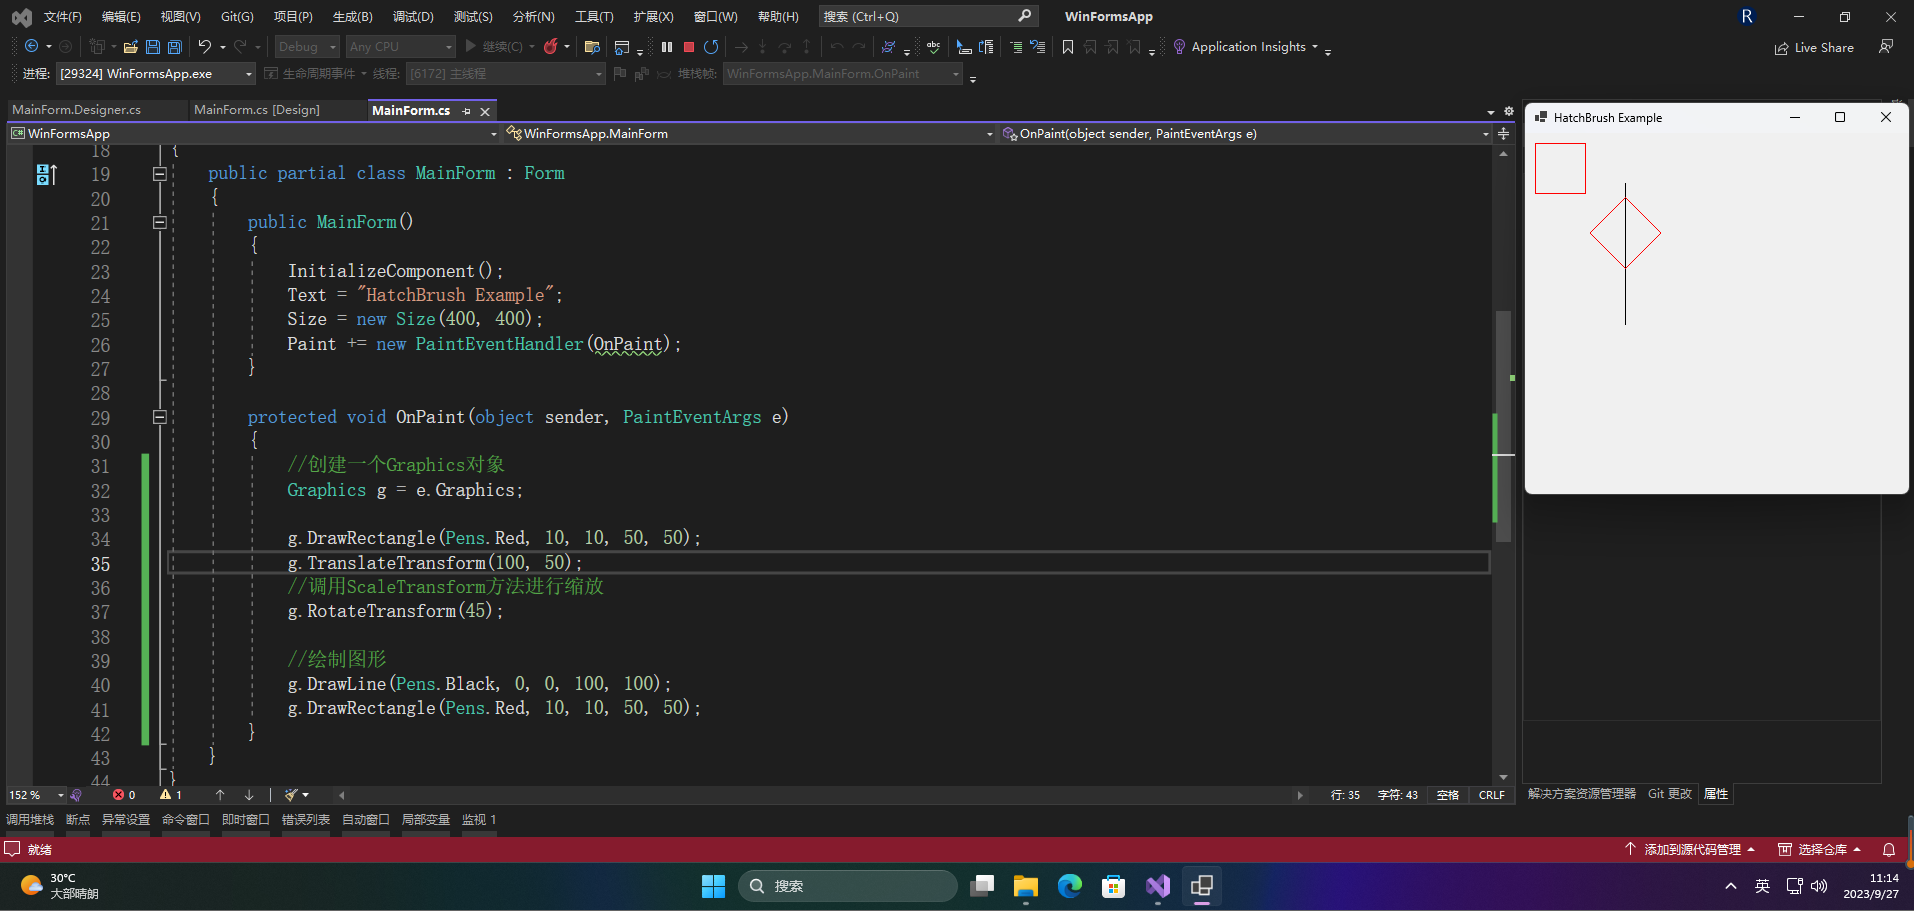
Task: Open the 调试(D) menu
Action: (413, 16)
